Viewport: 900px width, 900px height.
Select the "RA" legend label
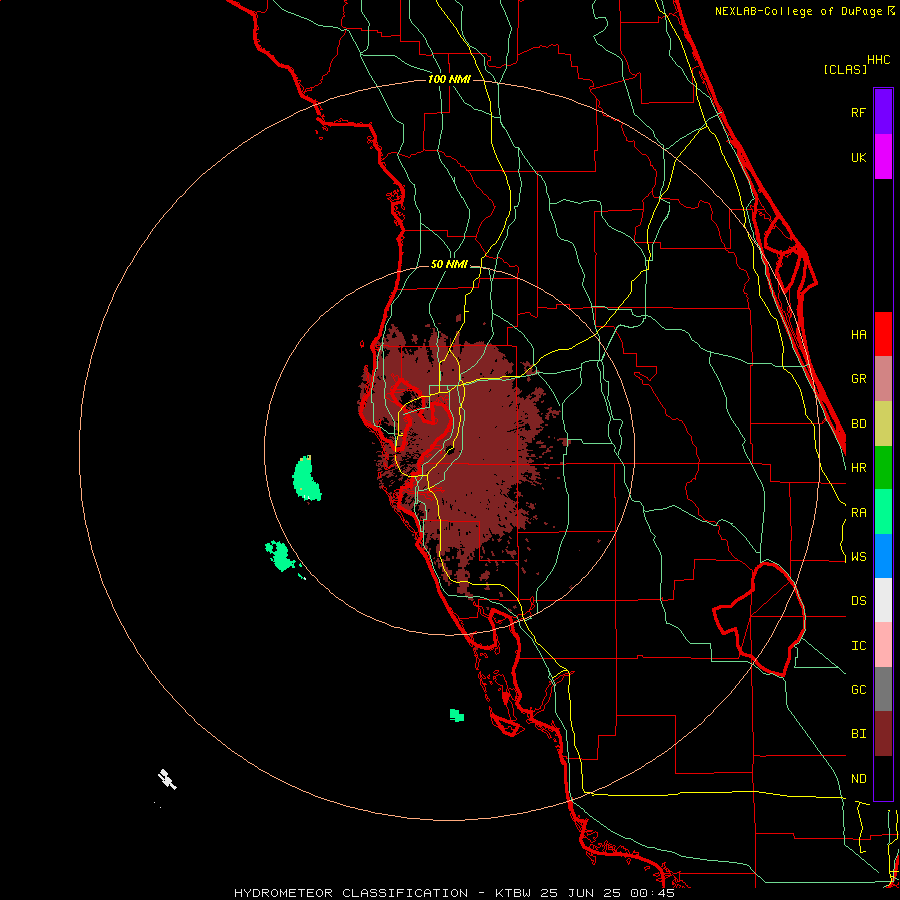[x=858, y=513]
